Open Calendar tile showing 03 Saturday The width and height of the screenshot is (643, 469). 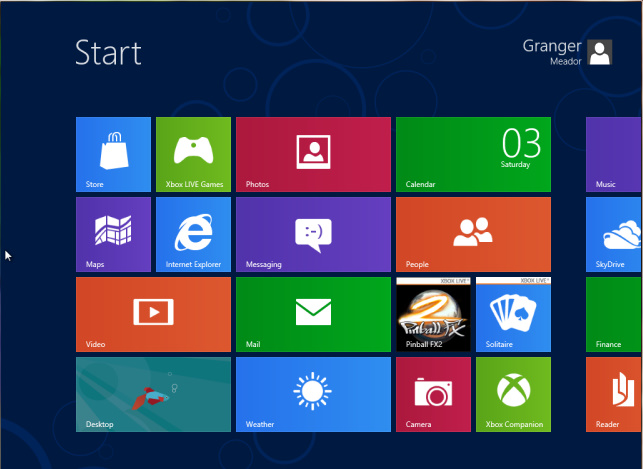[473, 154]
